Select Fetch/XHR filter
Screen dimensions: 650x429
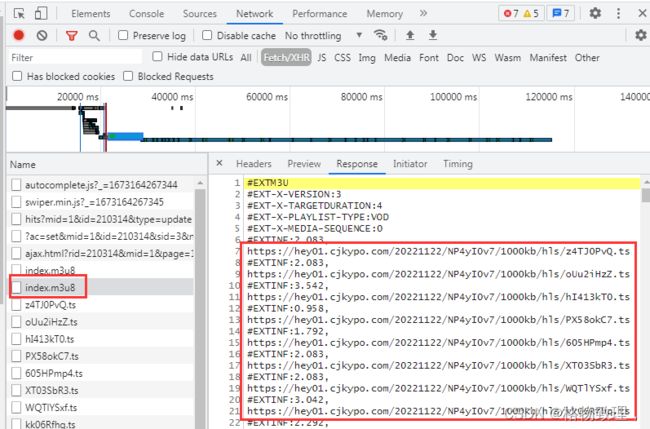point(286,58)
